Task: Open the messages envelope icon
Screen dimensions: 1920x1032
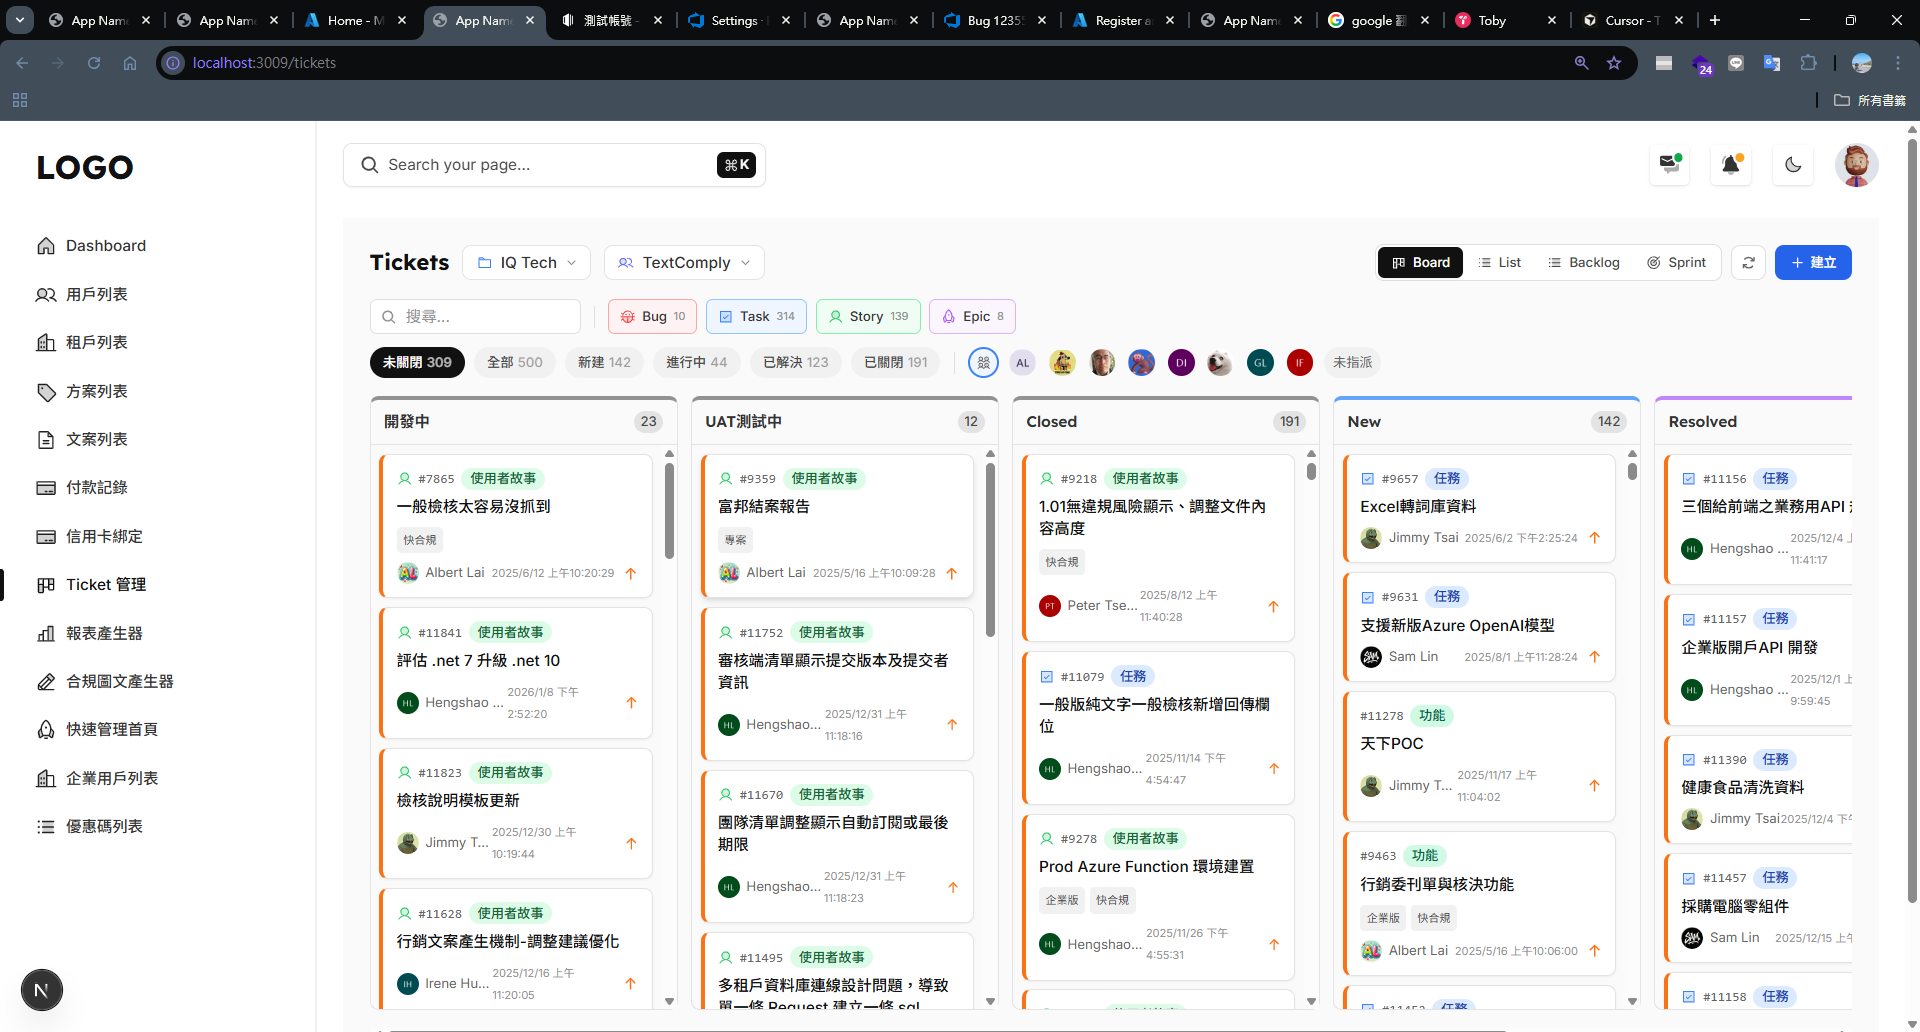Action: click(1669, 165)
